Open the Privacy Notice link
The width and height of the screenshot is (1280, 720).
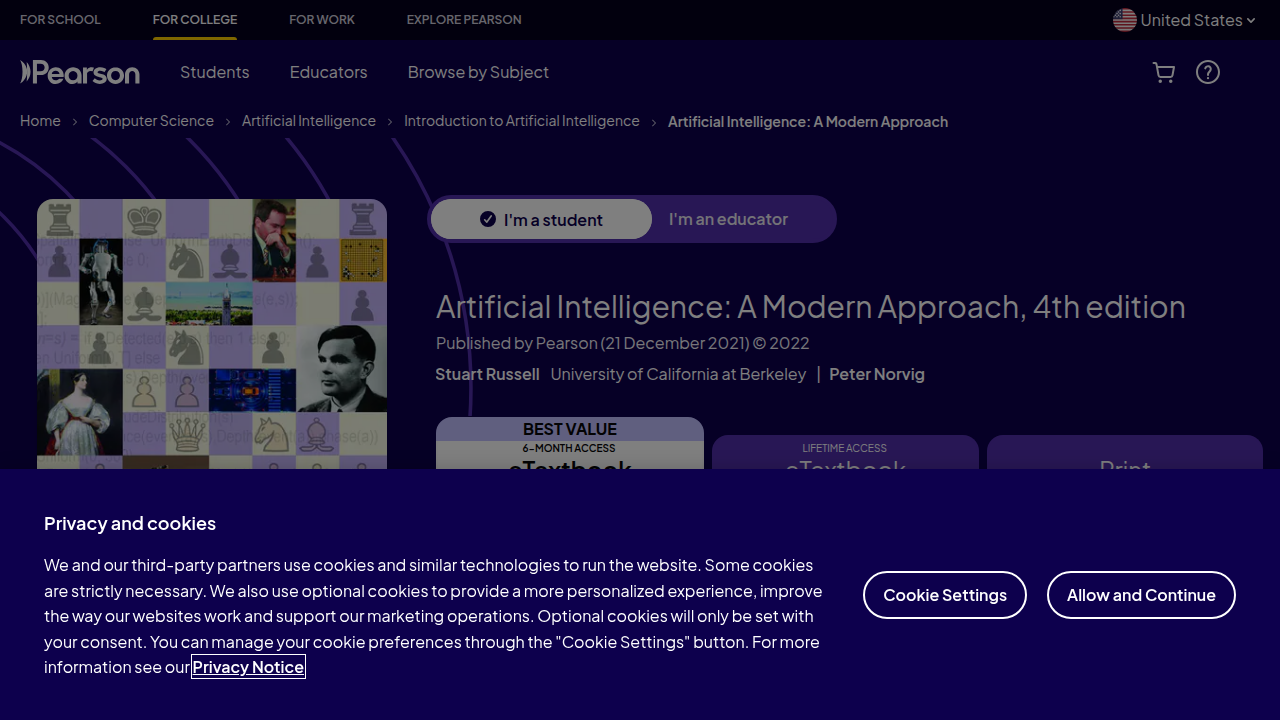tap(248, 667)
